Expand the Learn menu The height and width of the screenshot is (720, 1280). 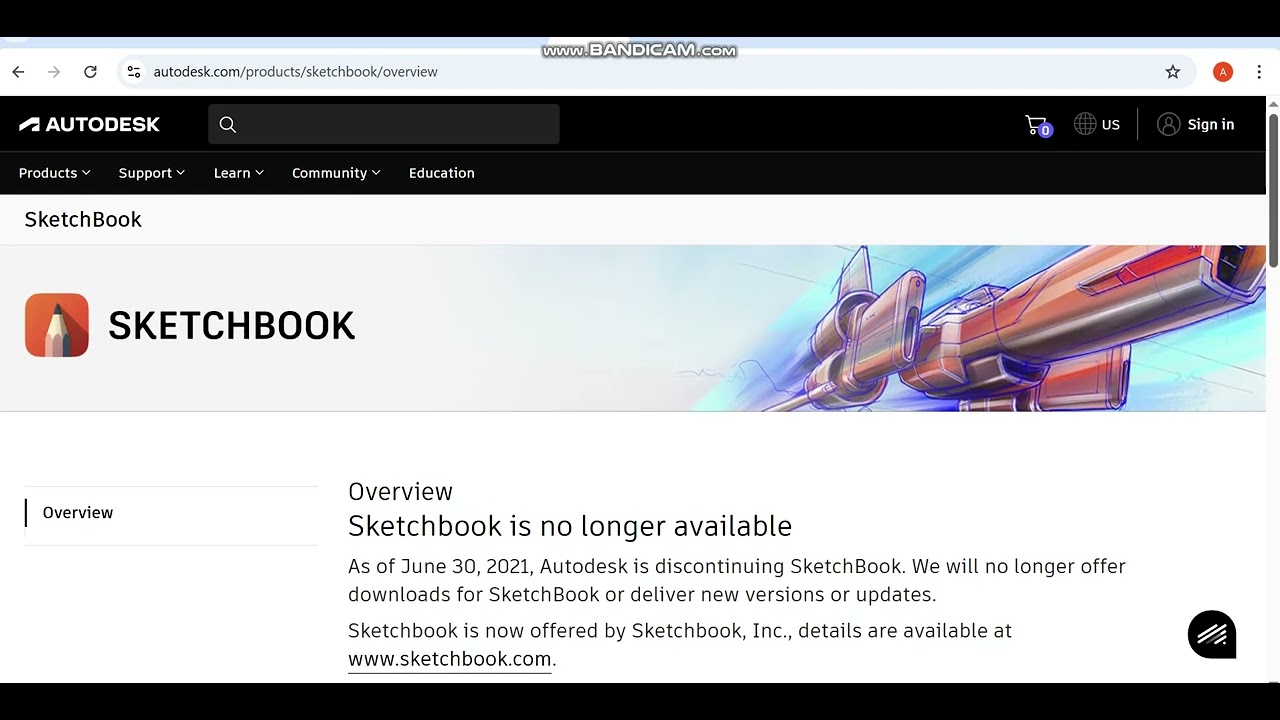pyautogui.click(x=239, y=173)
